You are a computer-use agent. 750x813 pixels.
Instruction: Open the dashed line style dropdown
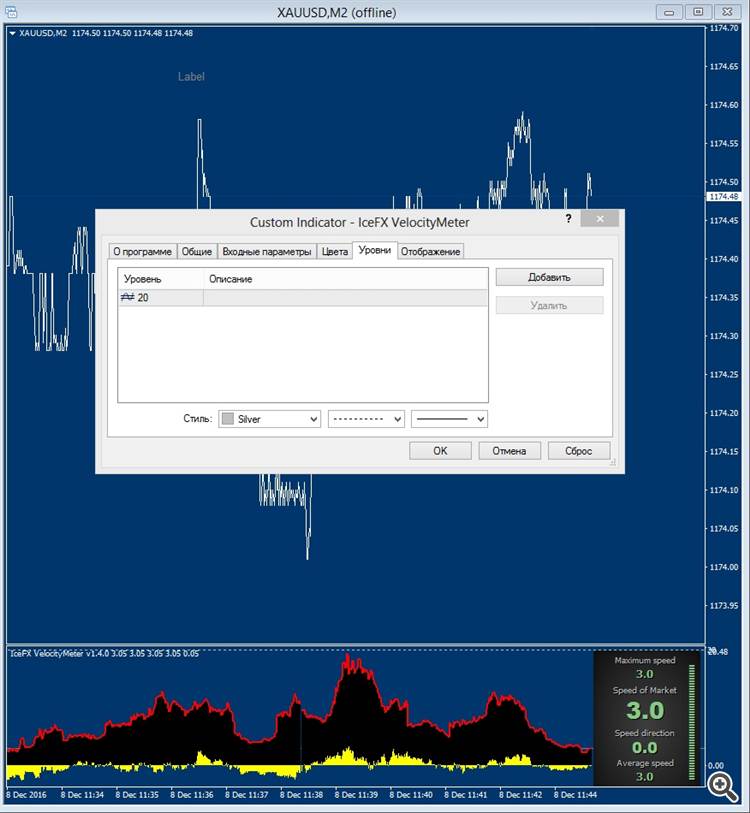366,419
